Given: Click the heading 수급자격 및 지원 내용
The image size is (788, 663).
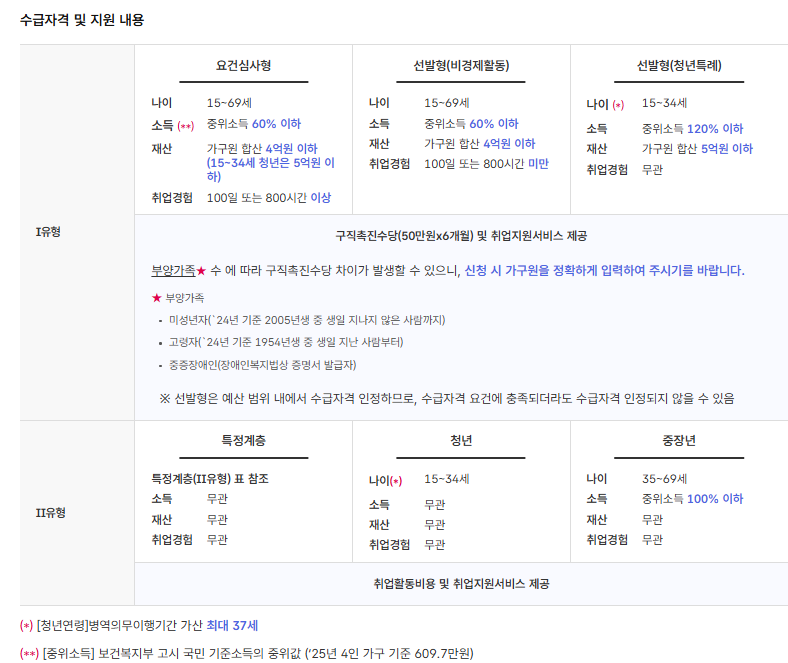Looking at the screenshot, I should (x=82, y=20).
